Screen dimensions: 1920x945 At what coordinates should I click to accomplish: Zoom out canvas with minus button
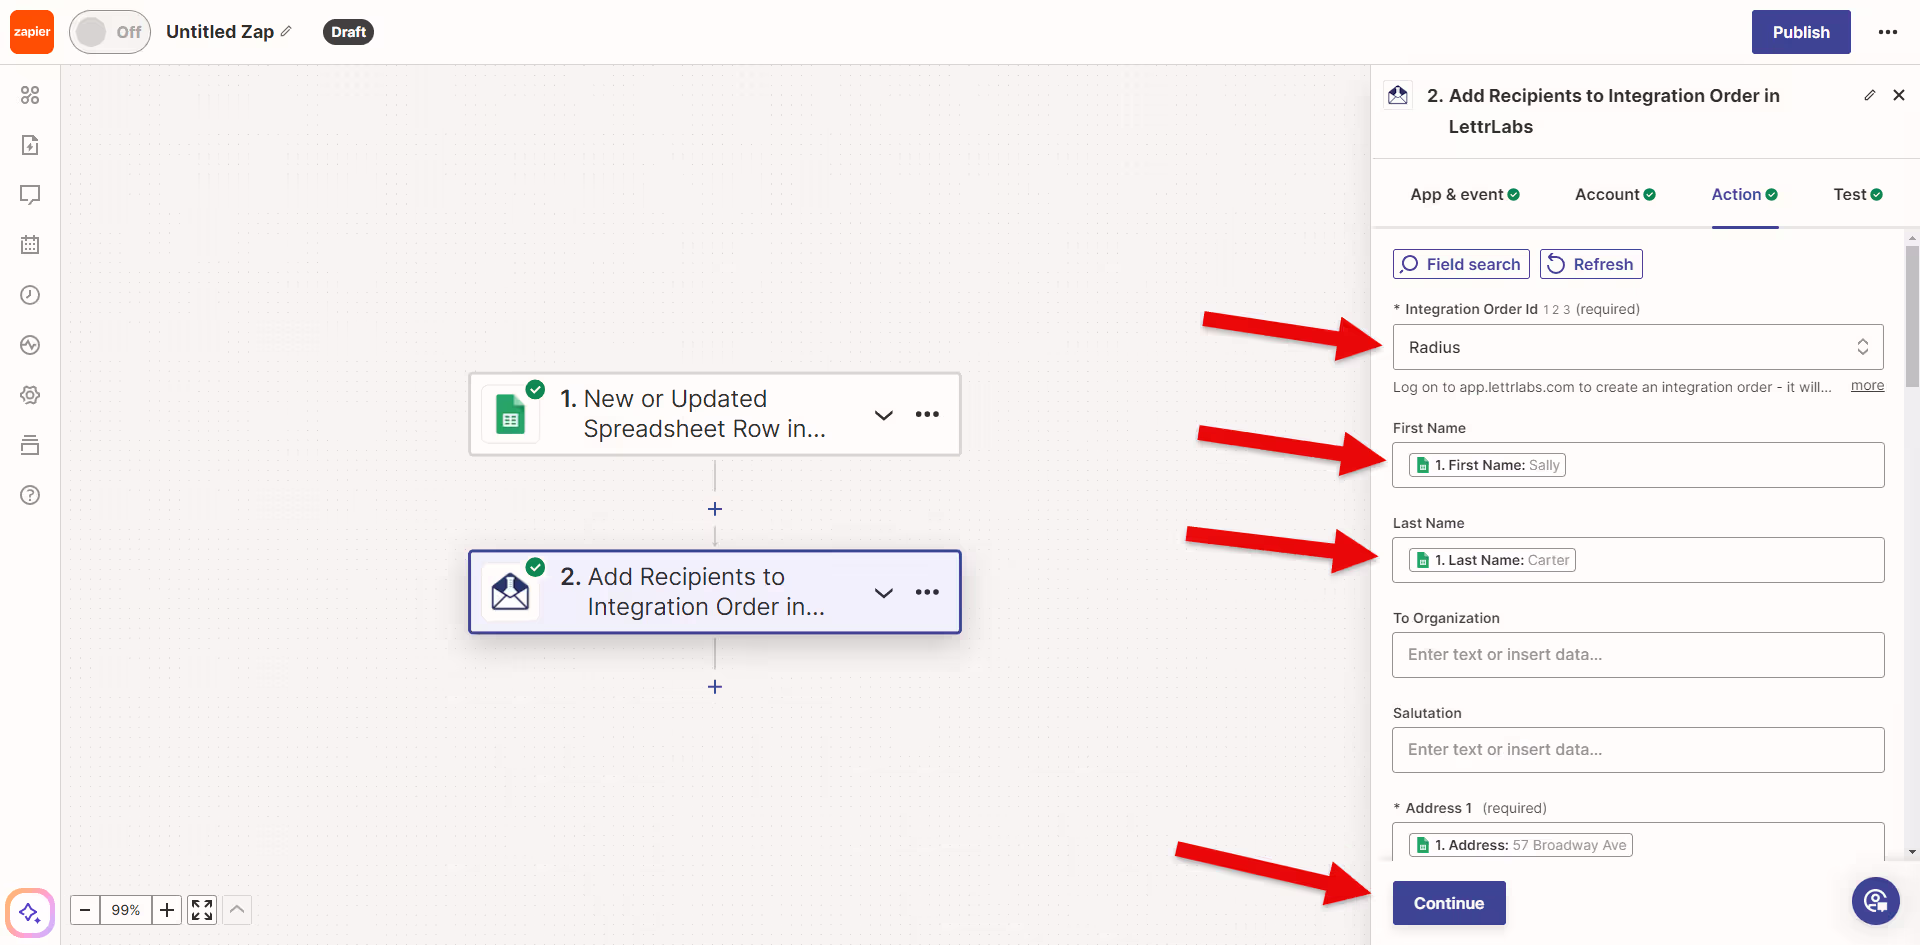tap(85, 910)
